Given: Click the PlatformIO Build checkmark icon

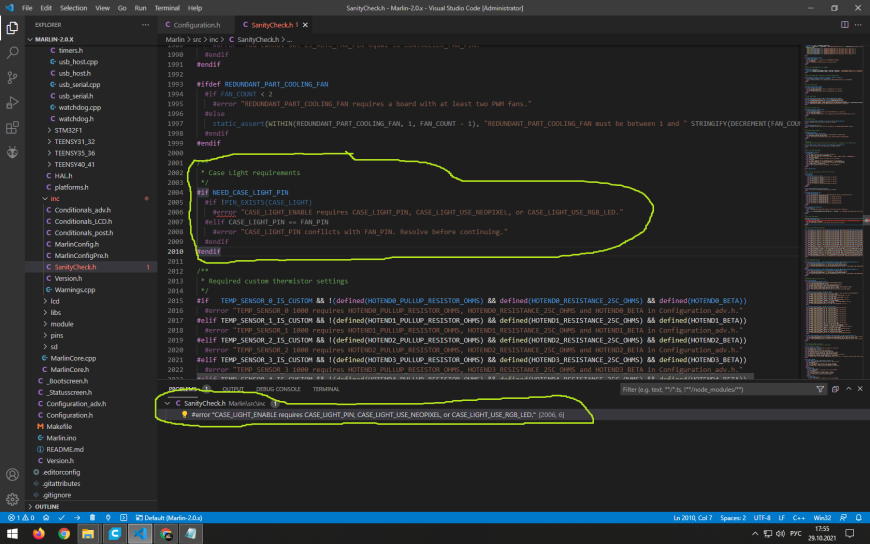Looking at the screenshot, I should [62, 517].
